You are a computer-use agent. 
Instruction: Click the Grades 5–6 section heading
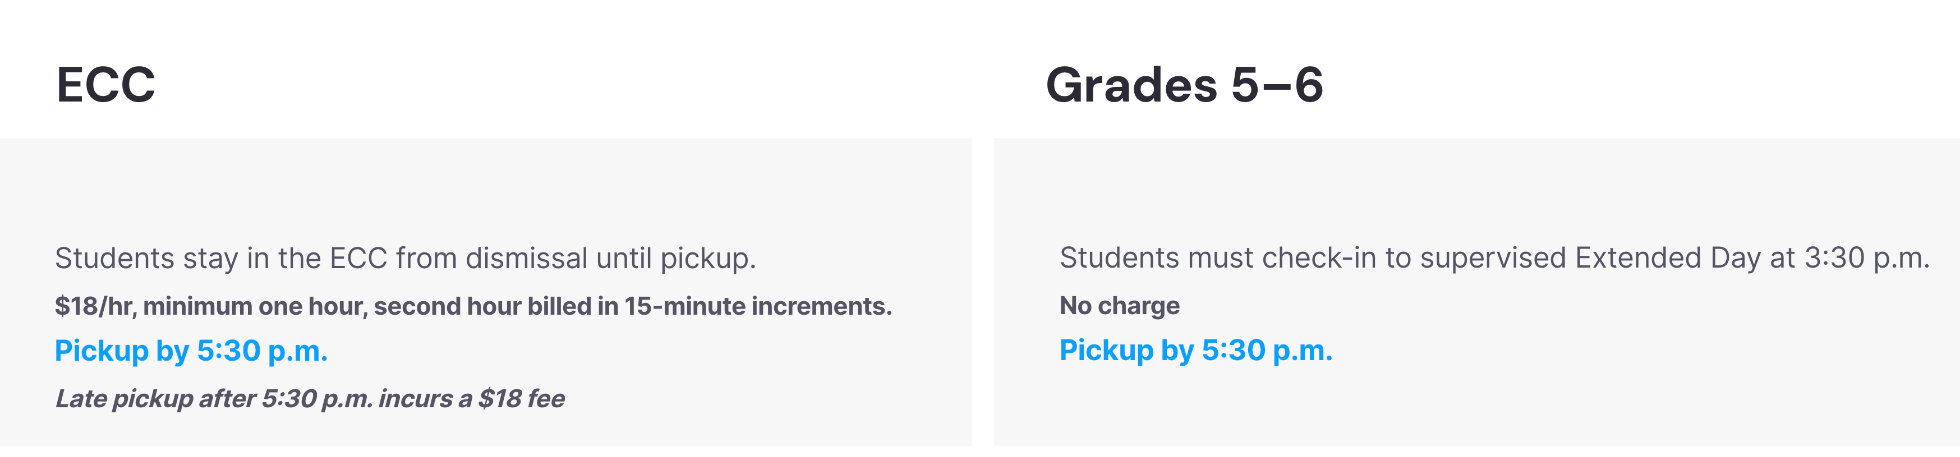click(1184, 85)
